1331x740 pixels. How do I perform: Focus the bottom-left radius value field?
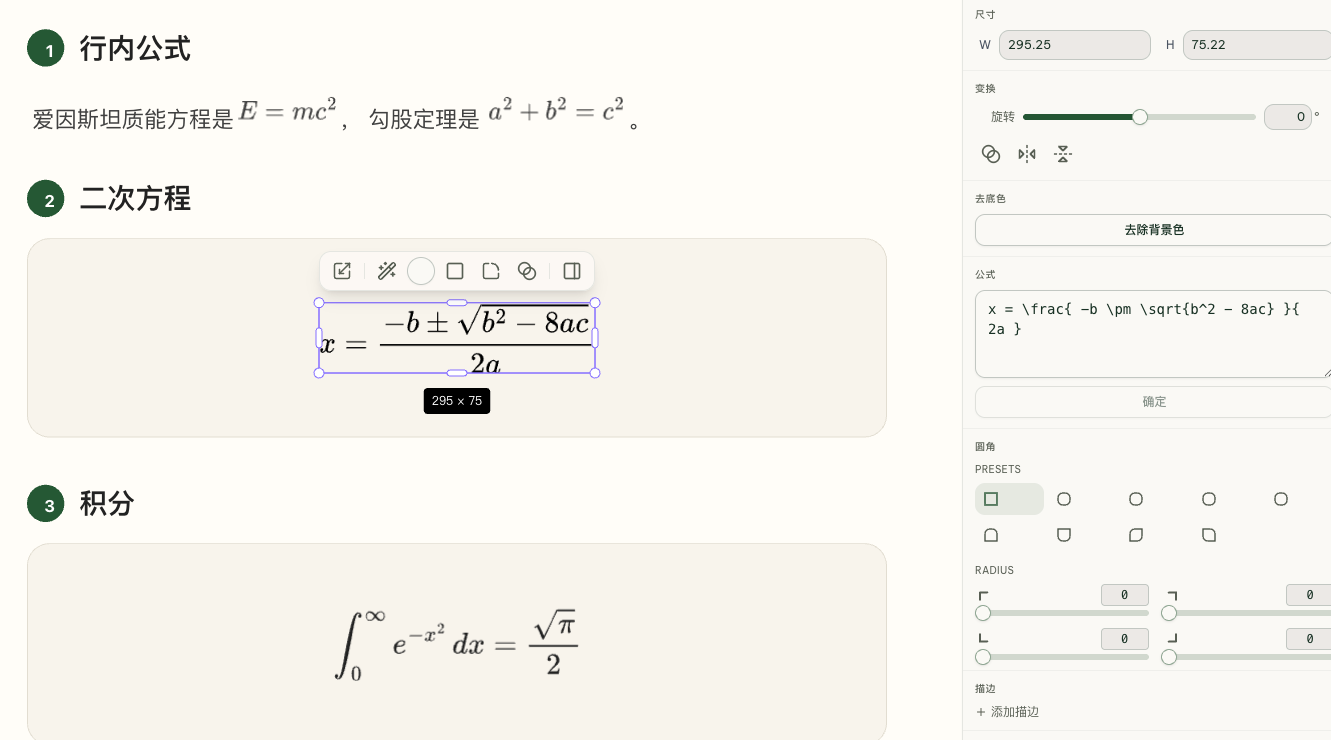click(x=1125, y=638)
